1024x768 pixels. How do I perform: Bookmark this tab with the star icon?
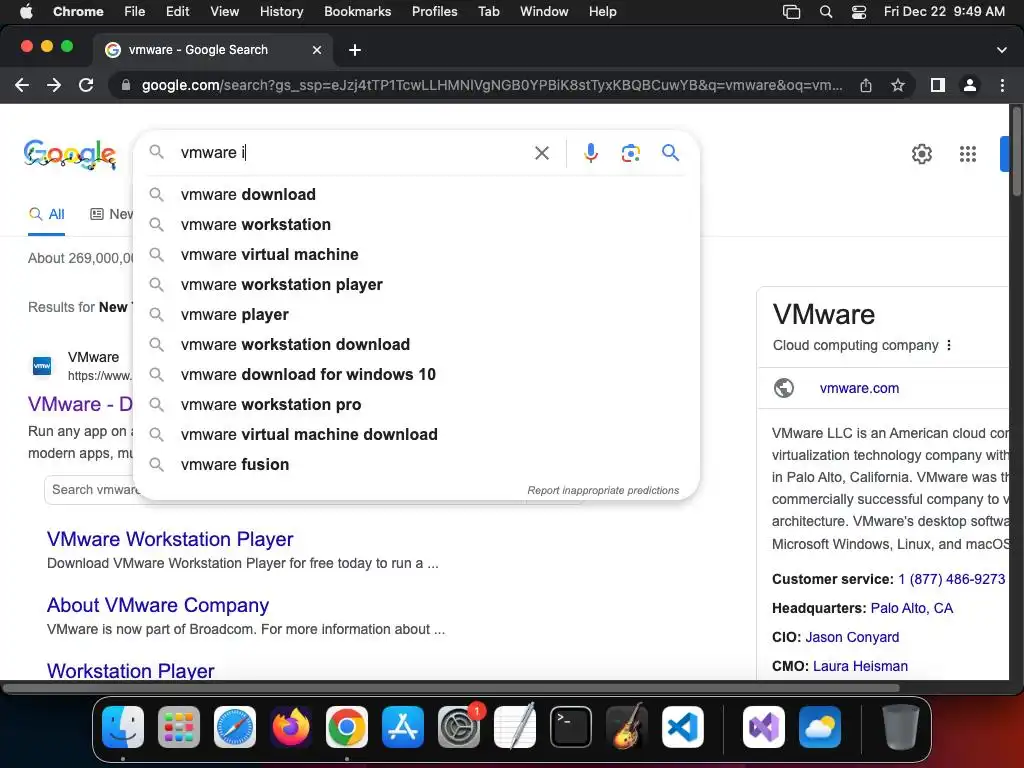point(898,85)
